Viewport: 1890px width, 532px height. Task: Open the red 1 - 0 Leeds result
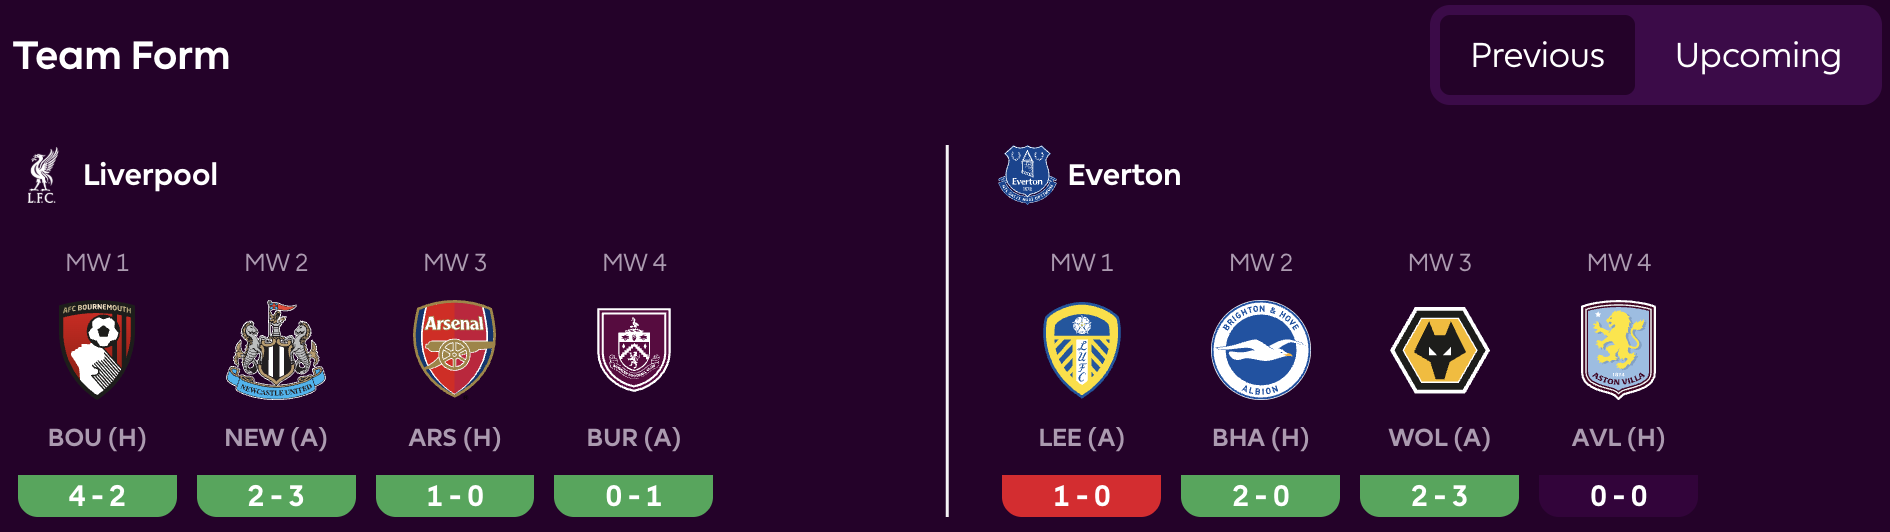tap(1081, 496)
